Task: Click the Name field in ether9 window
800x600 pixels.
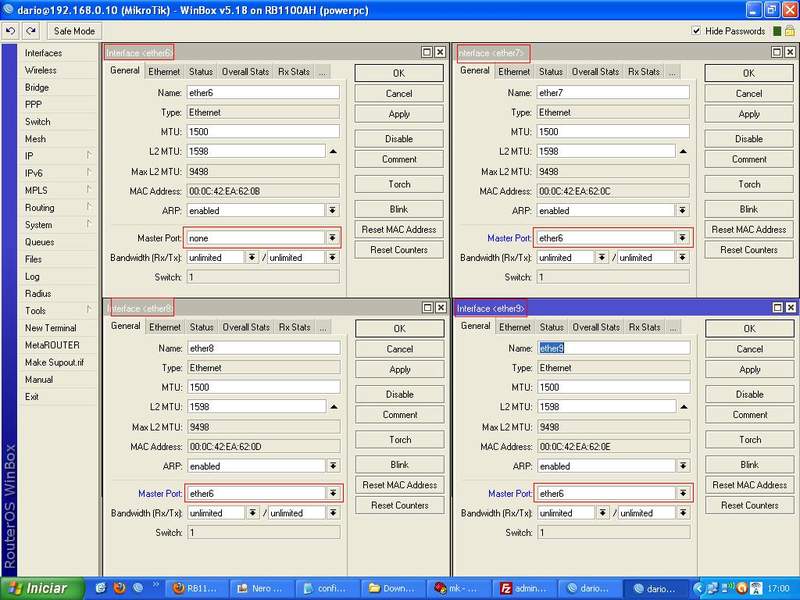Action: [x=614, y=348]
